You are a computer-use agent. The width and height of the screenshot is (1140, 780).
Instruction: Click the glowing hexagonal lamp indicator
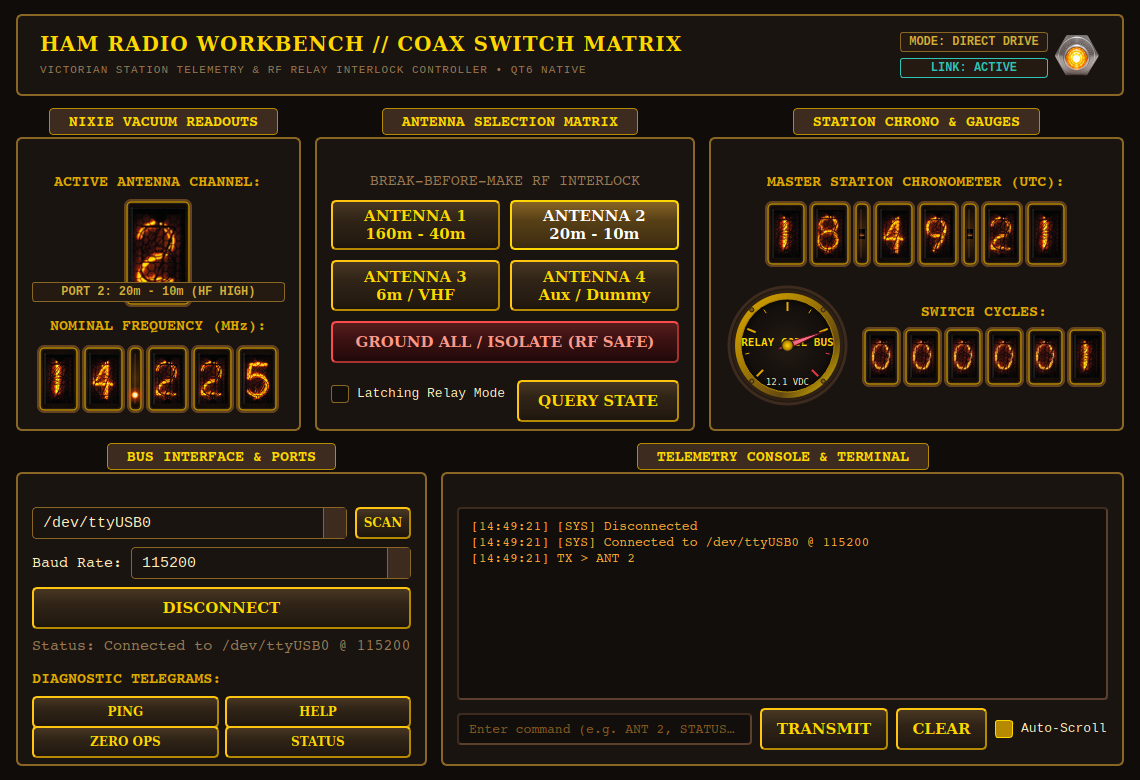pyautogui.click(x=1077, y=55)
